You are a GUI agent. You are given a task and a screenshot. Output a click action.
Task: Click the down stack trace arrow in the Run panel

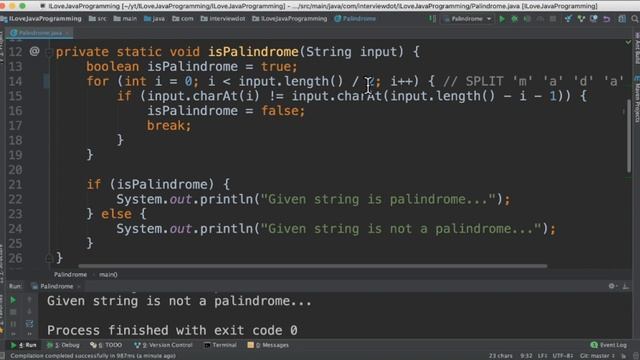coord(29,312)
